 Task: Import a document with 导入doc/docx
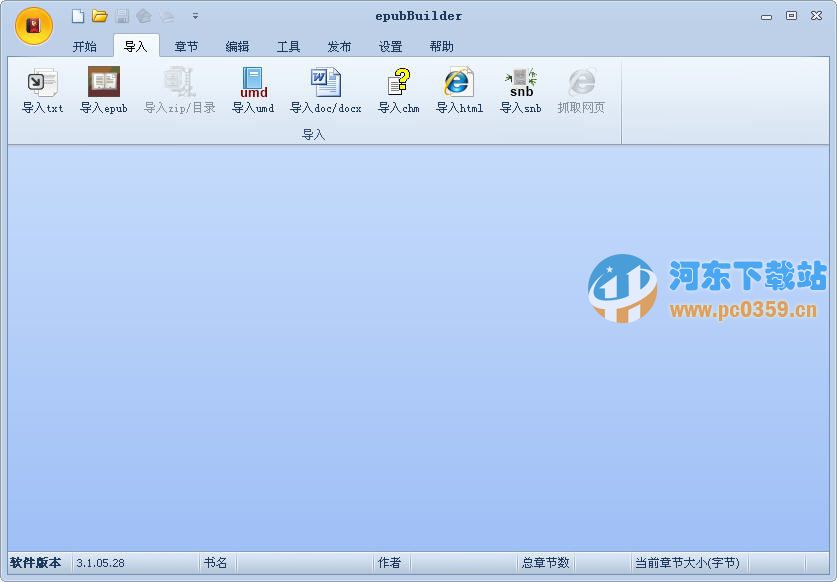[324, 90]
